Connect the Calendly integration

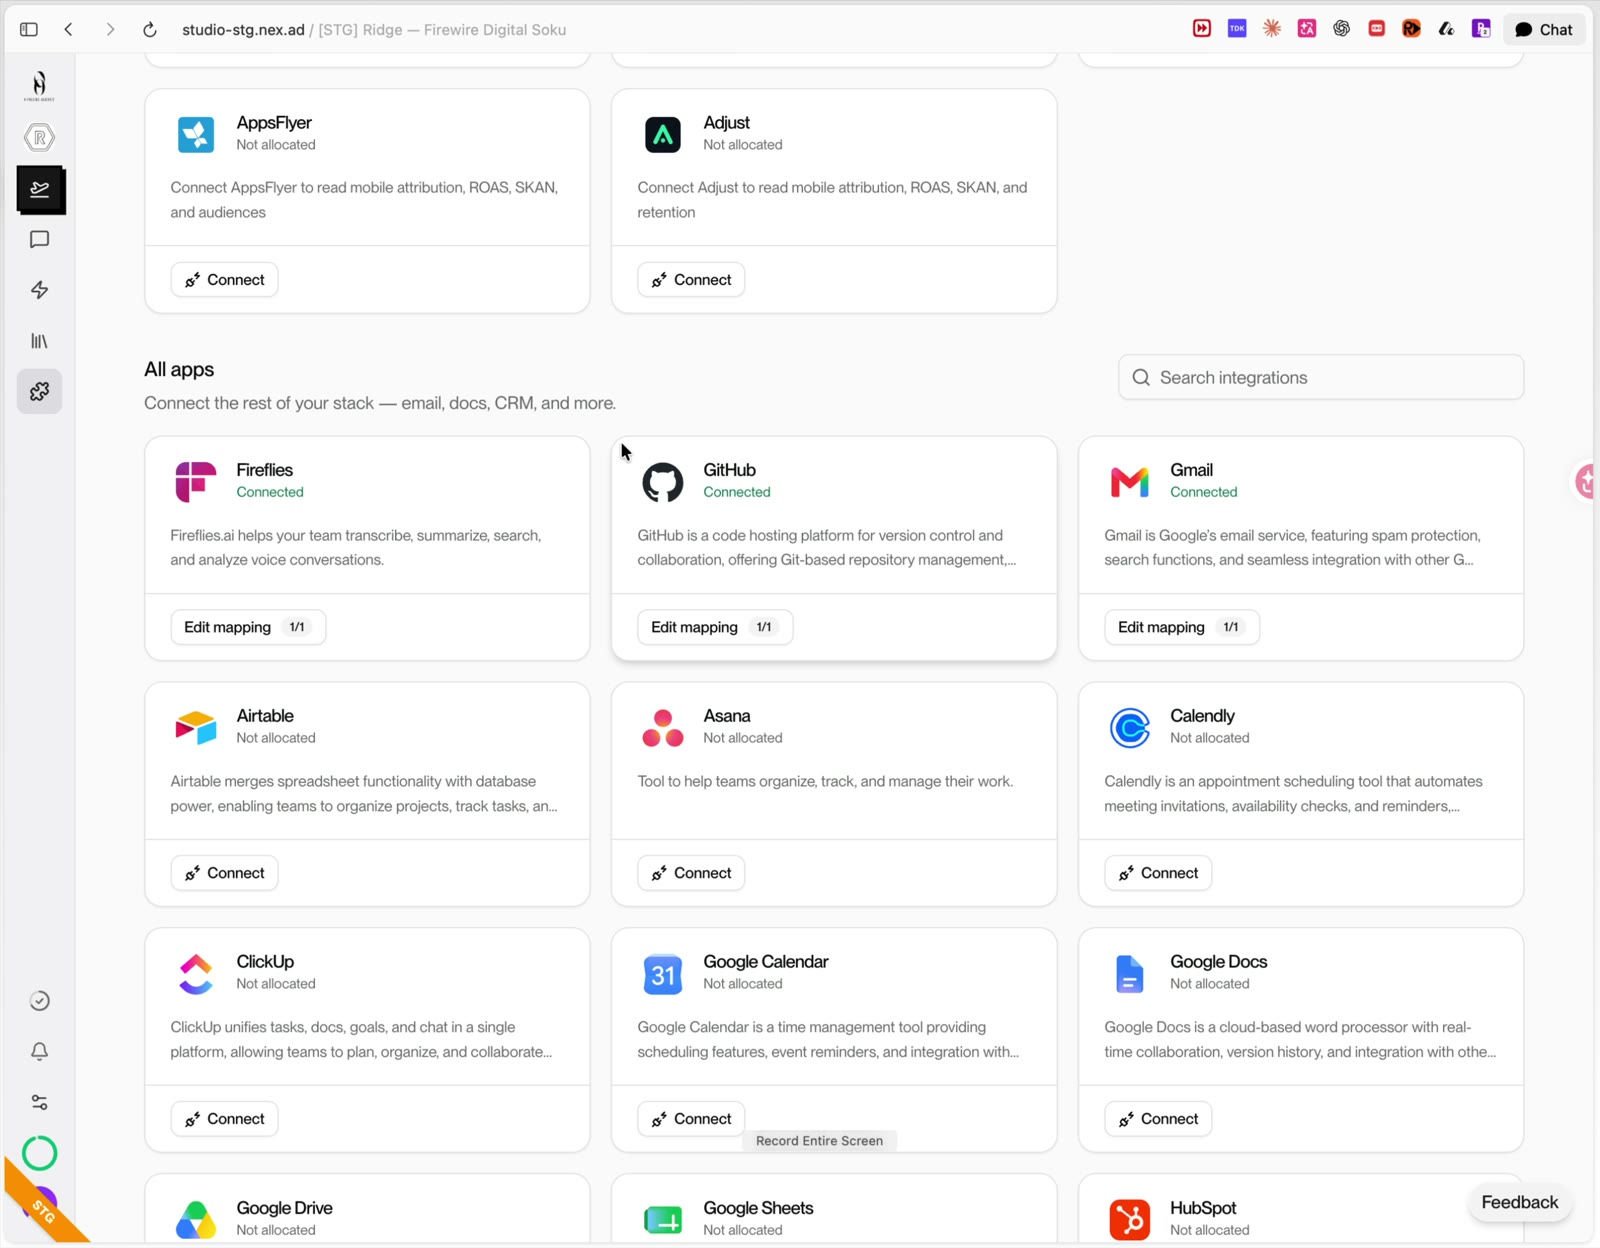(x=1159, y=873)
